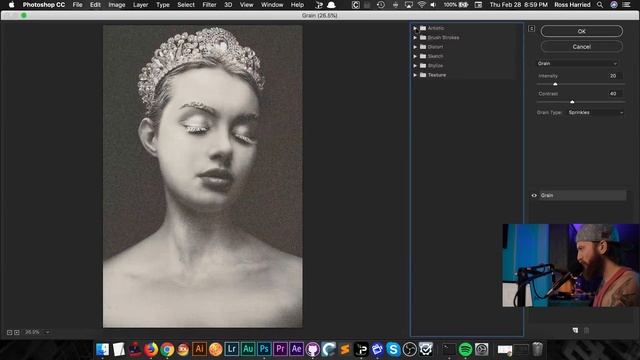Expand the Distort filter folder
The height and width of the screenshot is (360, 640).
pos(415,47)
